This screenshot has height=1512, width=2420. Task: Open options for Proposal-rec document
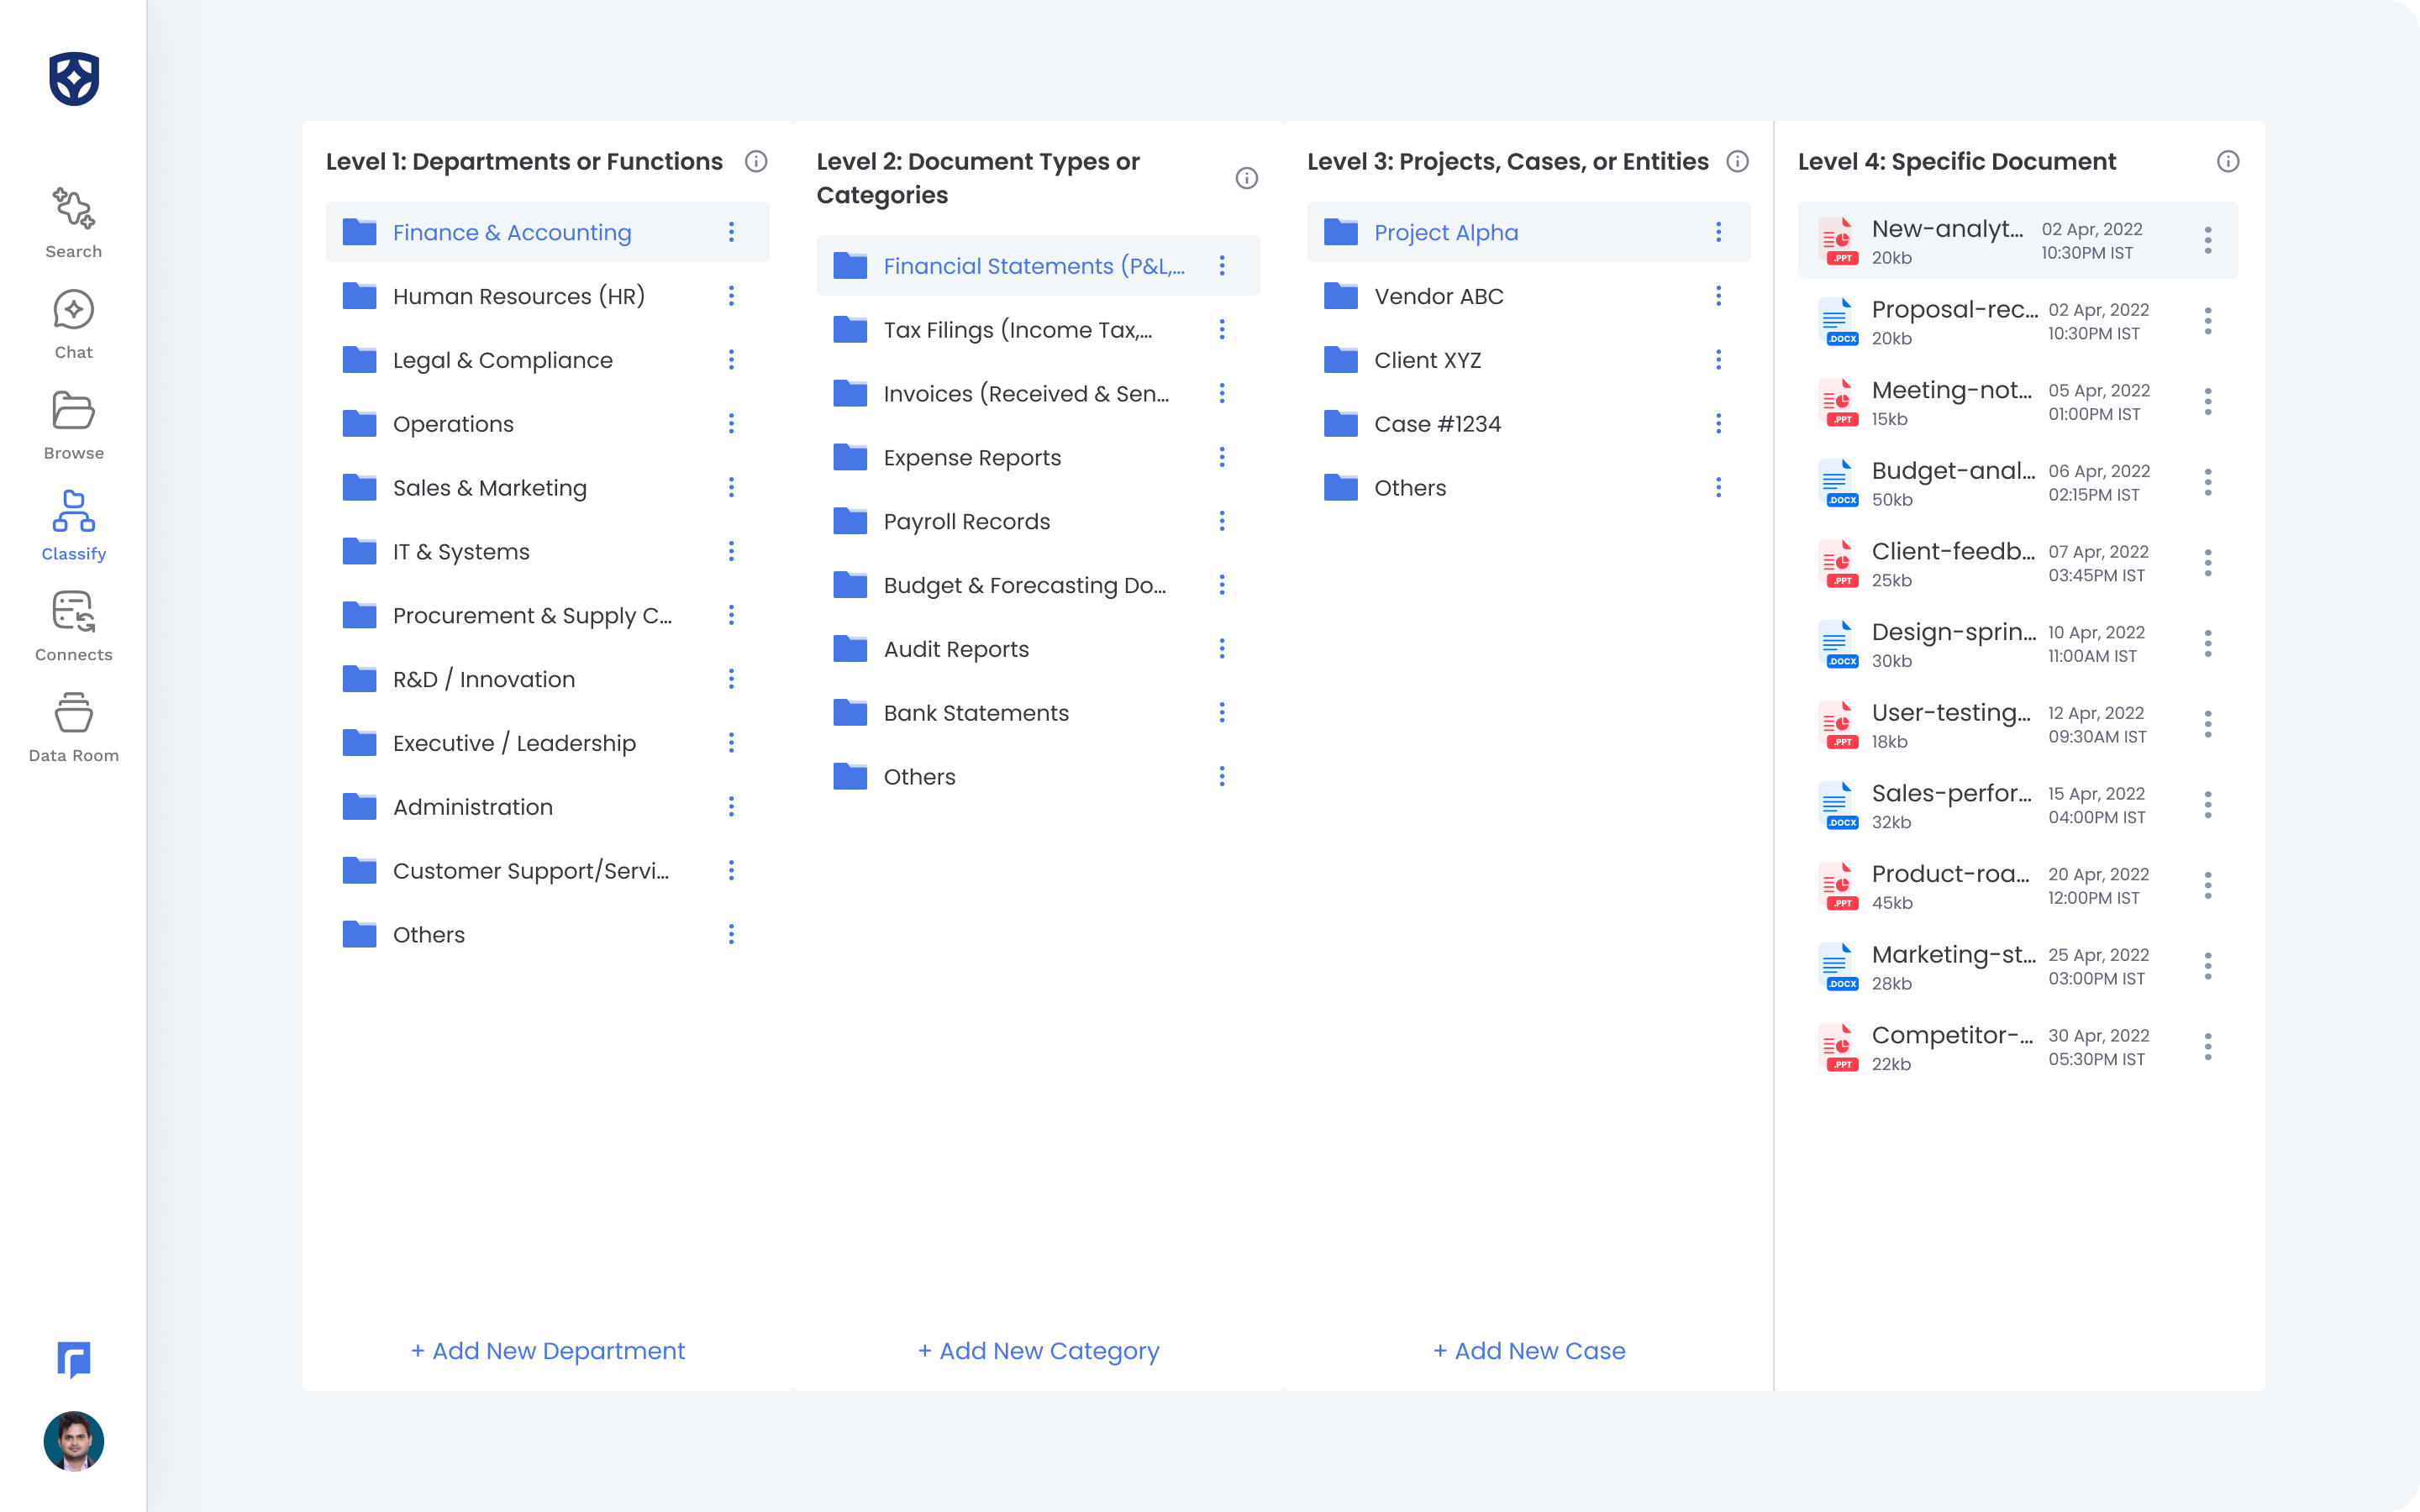point(2208,321)
